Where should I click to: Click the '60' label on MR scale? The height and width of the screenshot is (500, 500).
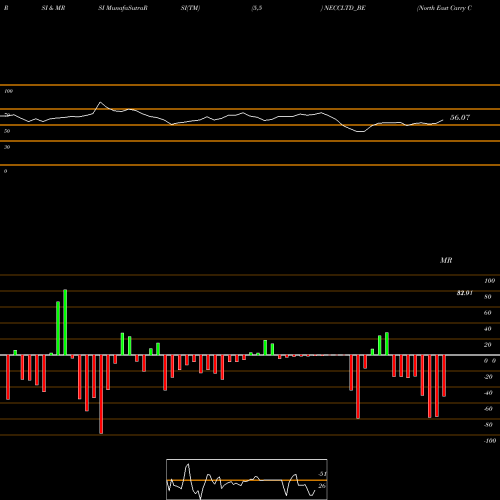[488, 313]
